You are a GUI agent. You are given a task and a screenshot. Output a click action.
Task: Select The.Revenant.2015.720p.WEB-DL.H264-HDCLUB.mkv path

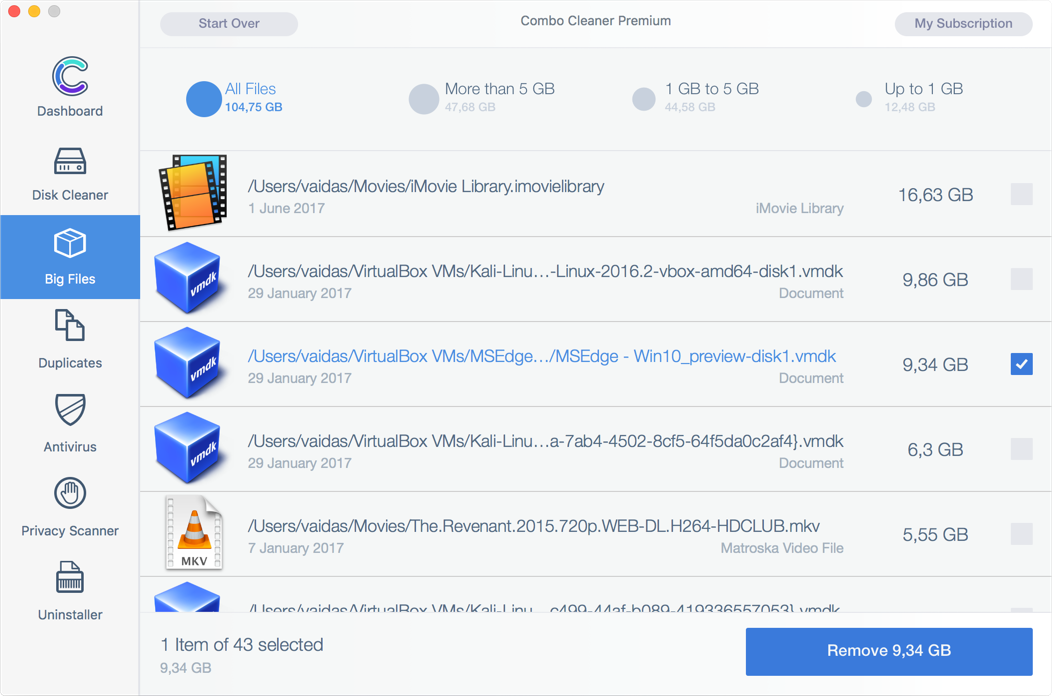(534, 526)
